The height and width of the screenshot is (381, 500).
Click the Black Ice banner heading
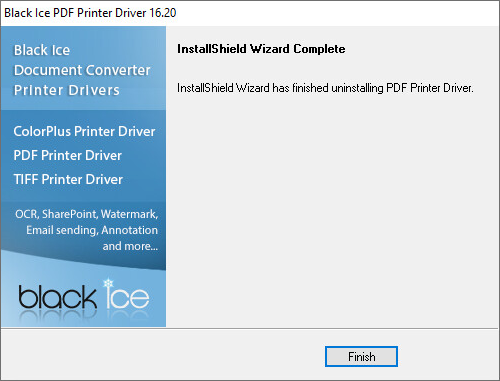[x=42, y=50]
